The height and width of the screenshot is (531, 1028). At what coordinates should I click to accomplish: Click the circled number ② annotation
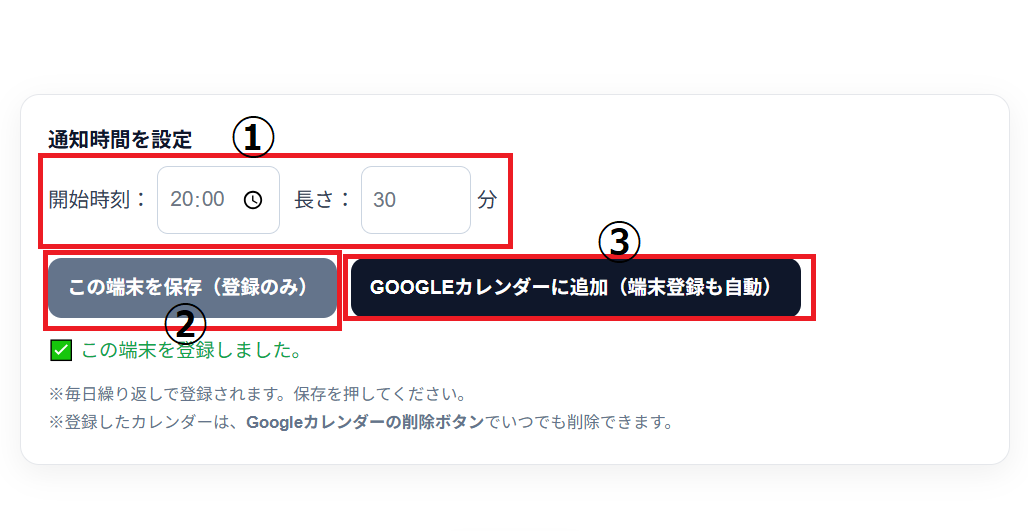click(184, 322)
